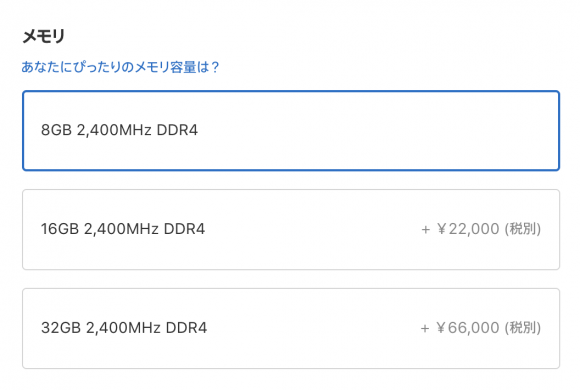Click the yen symbol on the 16GB price
This screenshot has width=580, height=390.
pos(442,229)
